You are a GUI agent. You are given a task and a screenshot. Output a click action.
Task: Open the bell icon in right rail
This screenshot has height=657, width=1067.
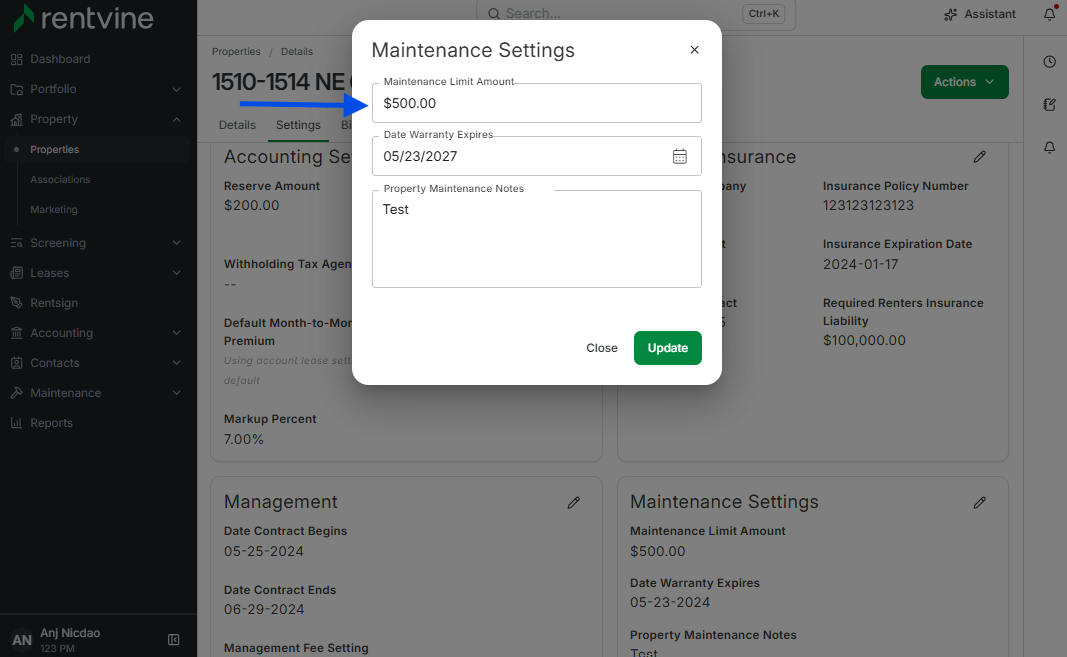[x=1049, y=148]
